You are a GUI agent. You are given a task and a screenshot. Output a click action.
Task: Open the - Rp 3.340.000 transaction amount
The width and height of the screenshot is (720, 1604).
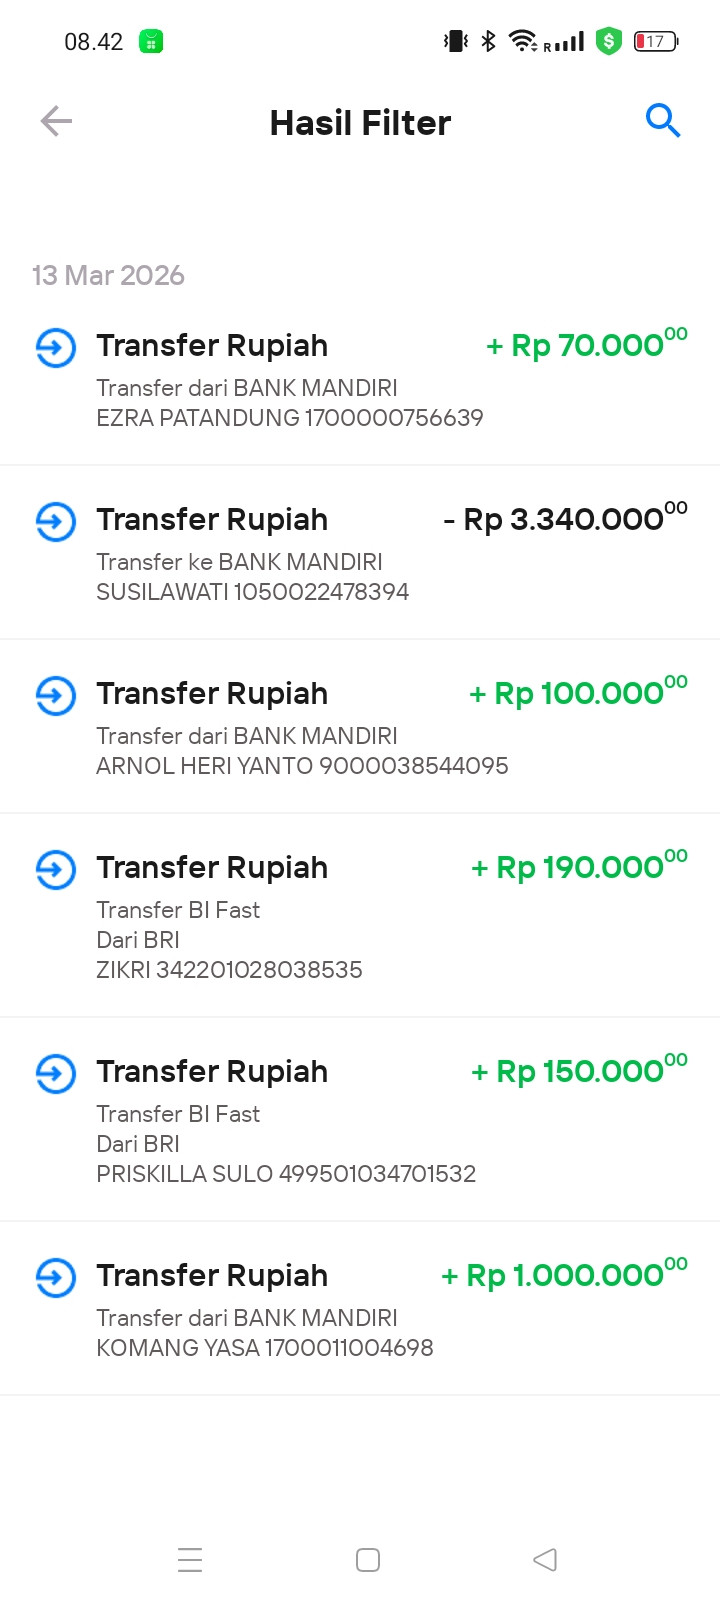(566, 518)
